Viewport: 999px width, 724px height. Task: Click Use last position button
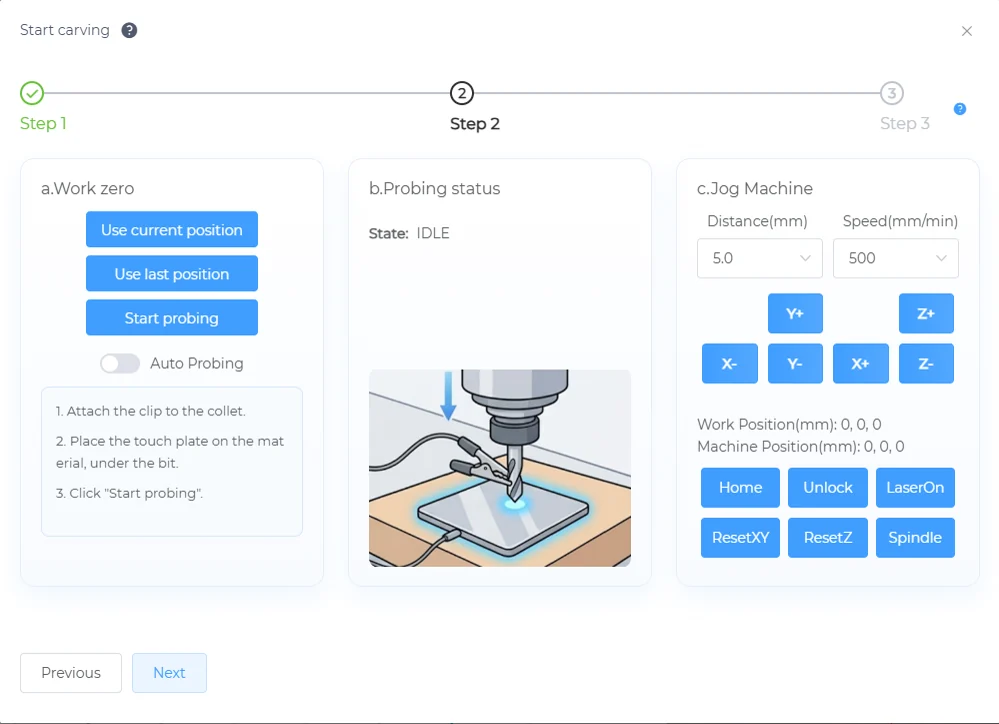(172, 273)
